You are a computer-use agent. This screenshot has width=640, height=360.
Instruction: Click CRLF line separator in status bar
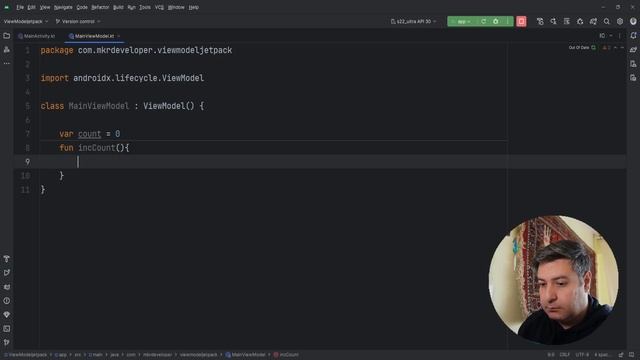(564, 355)
